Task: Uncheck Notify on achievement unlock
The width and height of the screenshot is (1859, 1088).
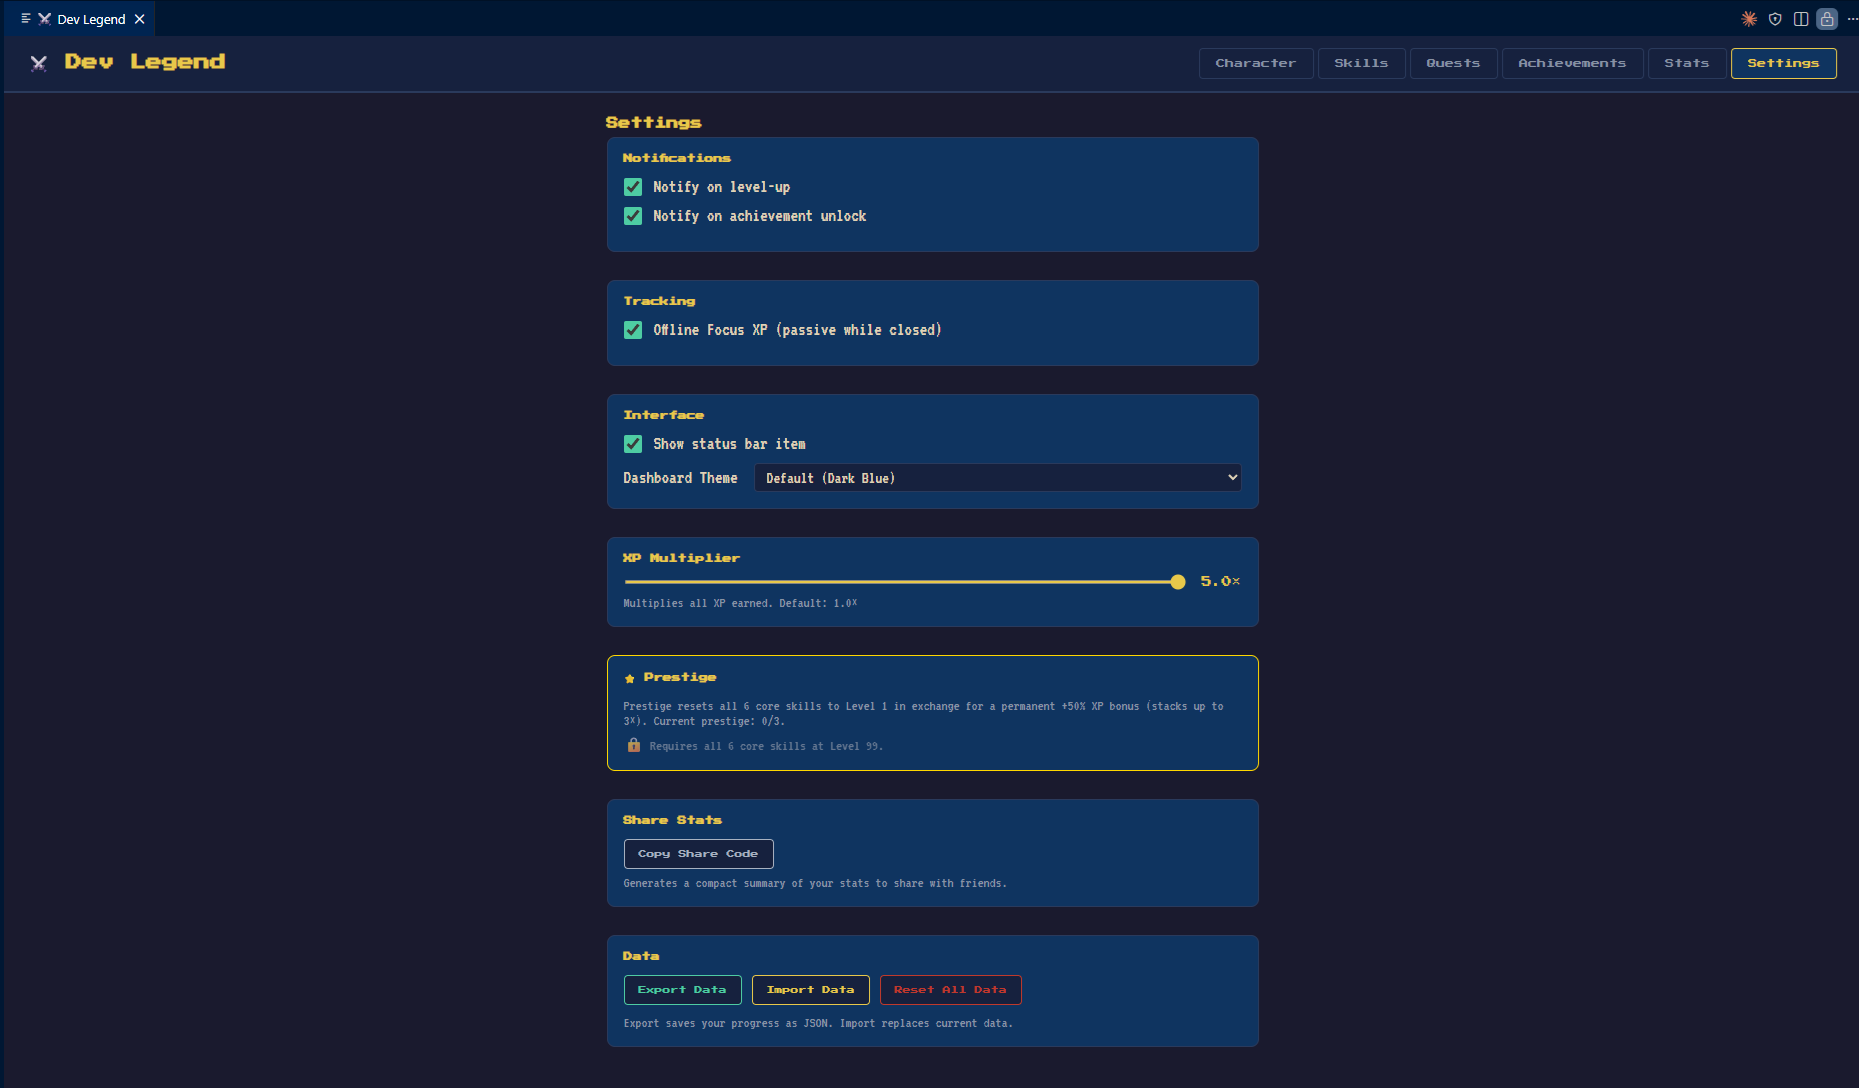Action: [633, 216]
